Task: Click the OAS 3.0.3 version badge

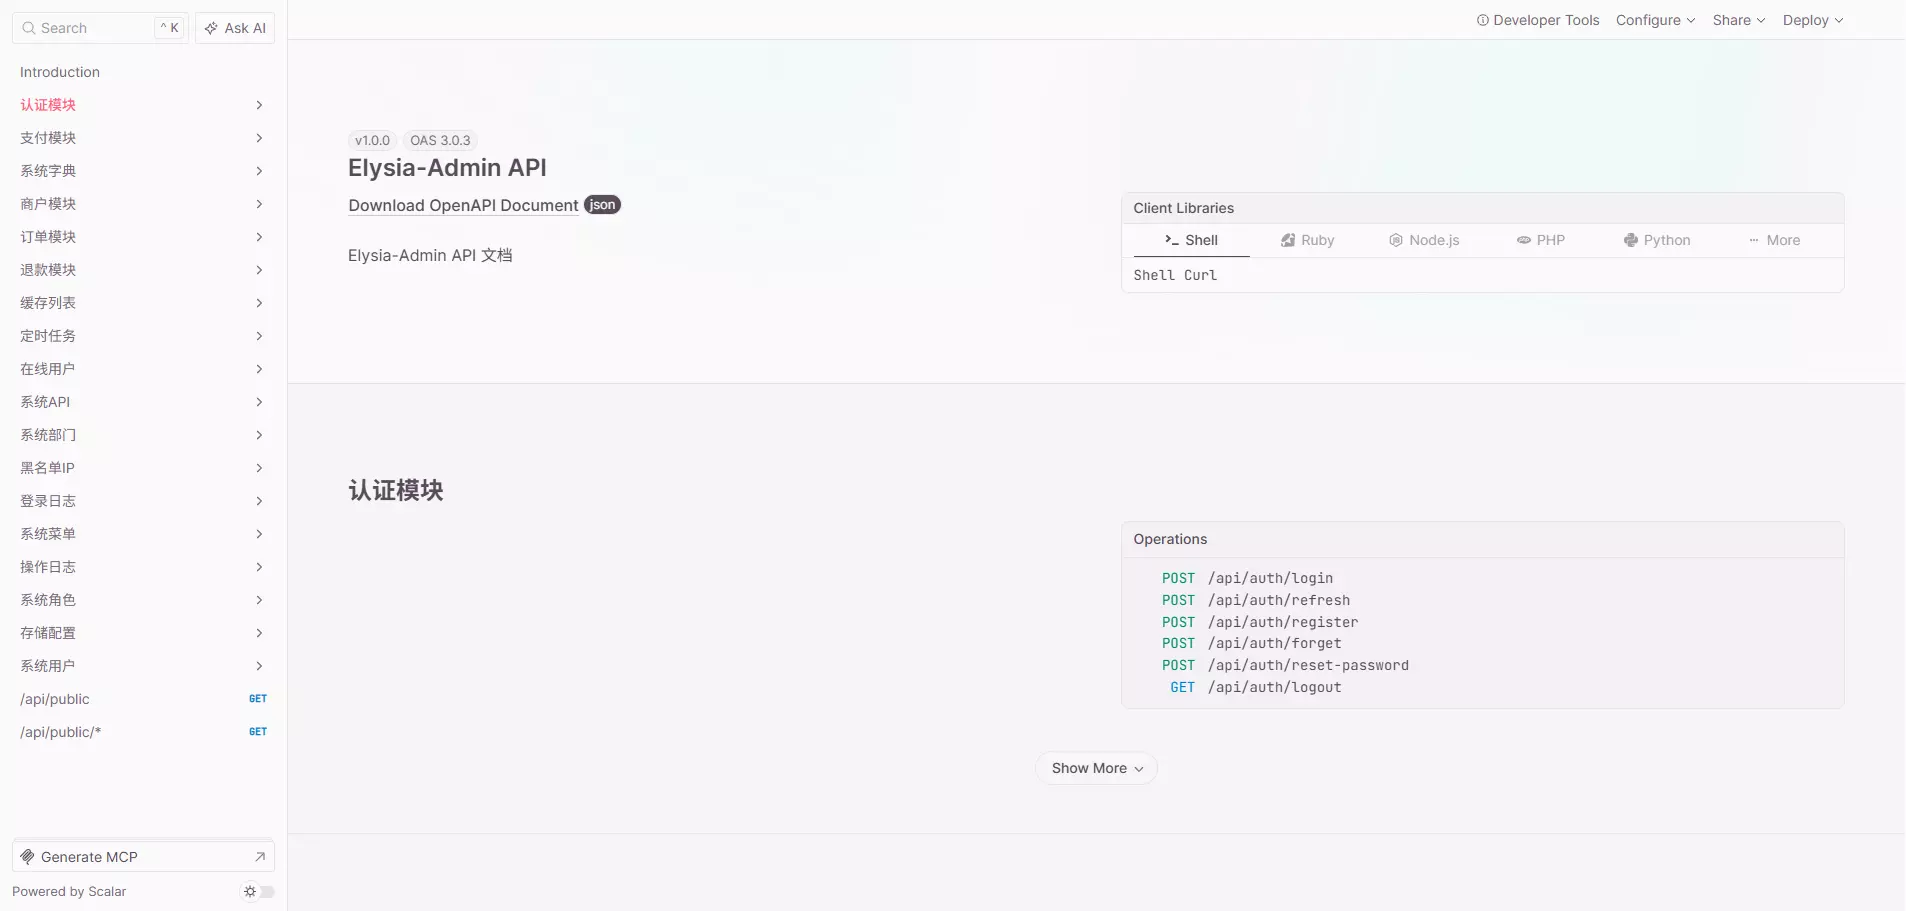Action: (440, 141)
